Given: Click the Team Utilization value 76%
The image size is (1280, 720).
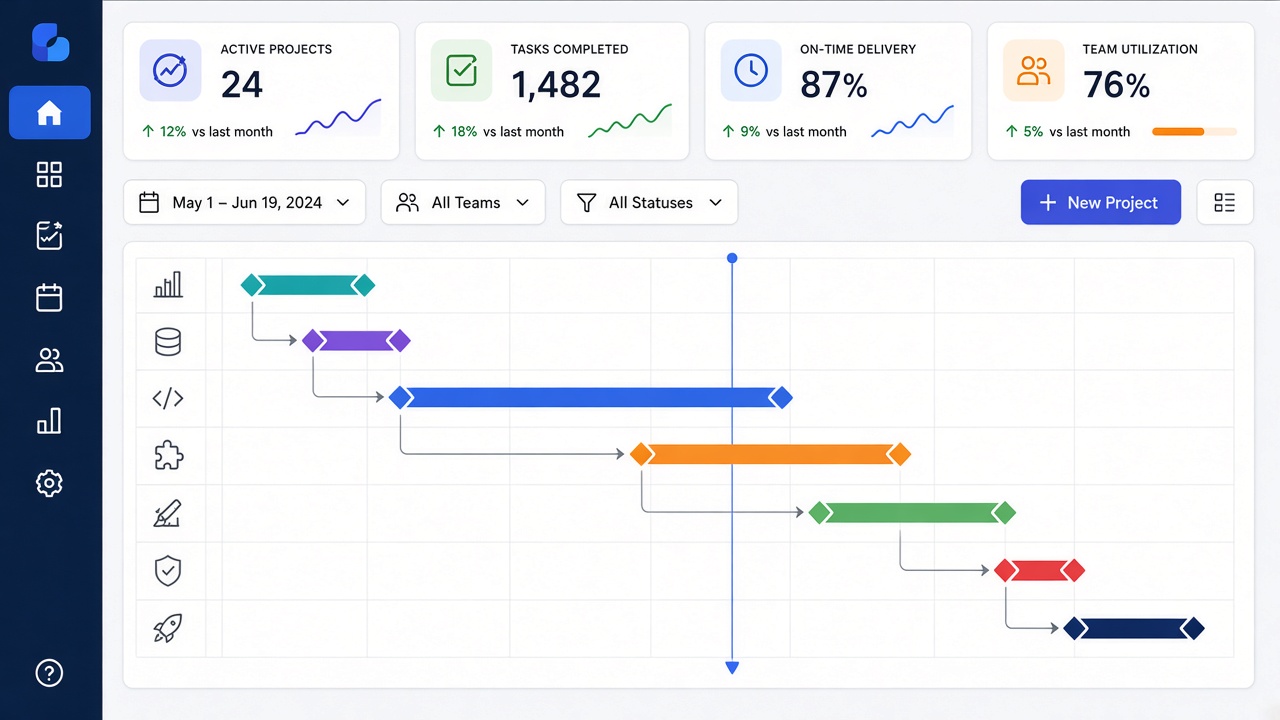Looking at the screenshot, I should point(1117,85).
